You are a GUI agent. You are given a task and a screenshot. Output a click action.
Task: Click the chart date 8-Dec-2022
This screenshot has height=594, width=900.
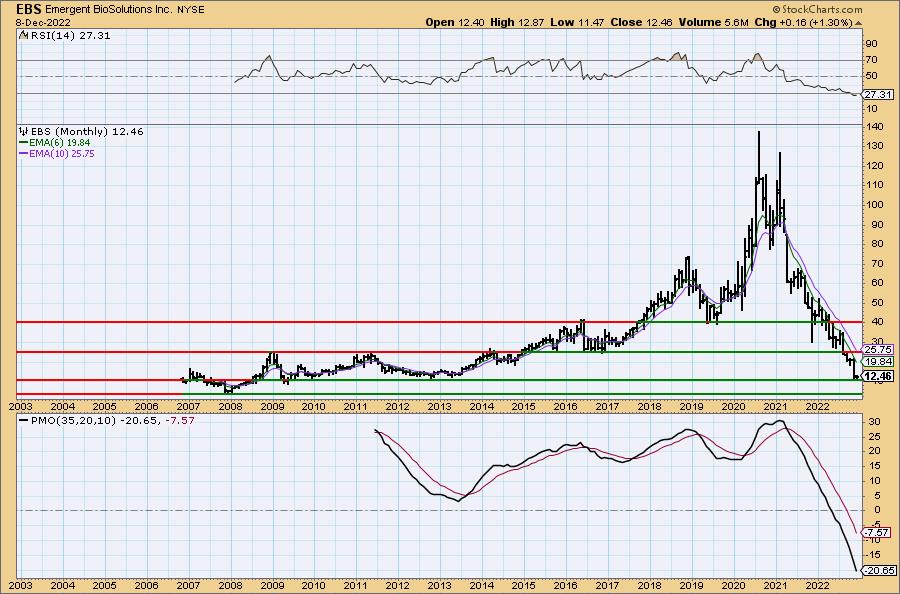[43, 22]
